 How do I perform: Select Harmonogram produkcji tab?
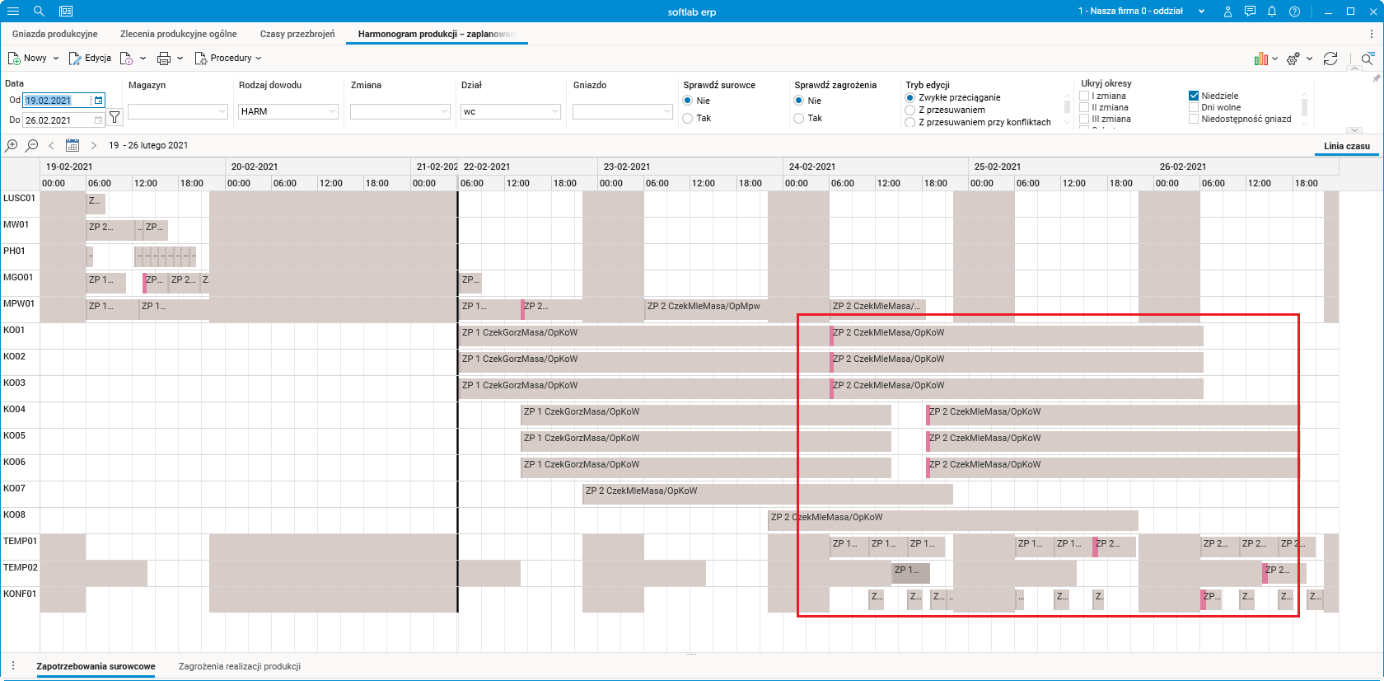436,34
